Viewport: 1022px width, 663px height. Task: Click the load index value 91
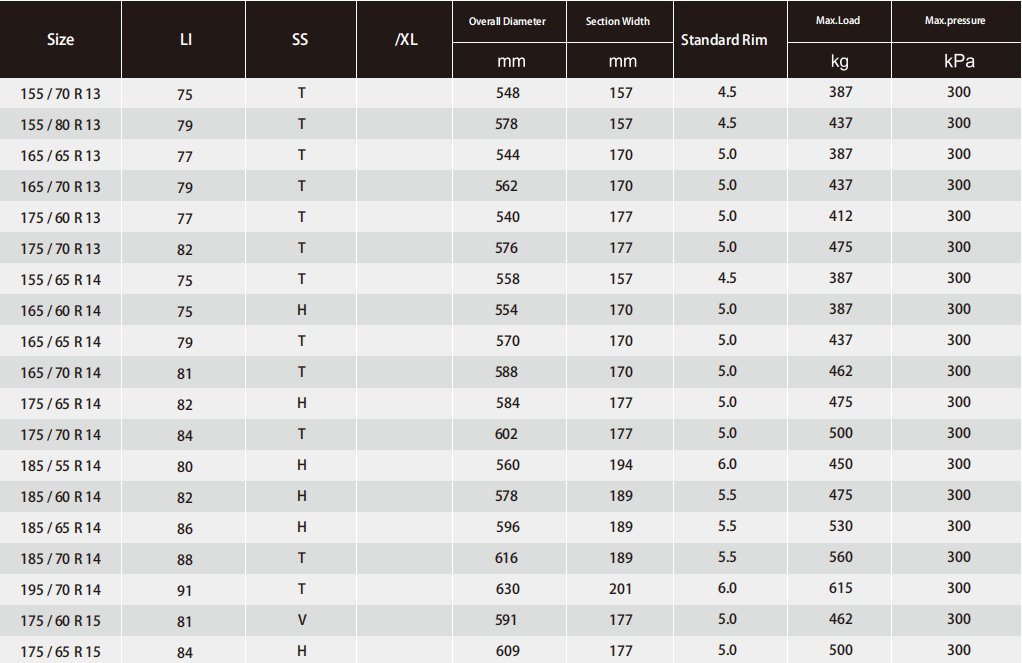point(185,590)
